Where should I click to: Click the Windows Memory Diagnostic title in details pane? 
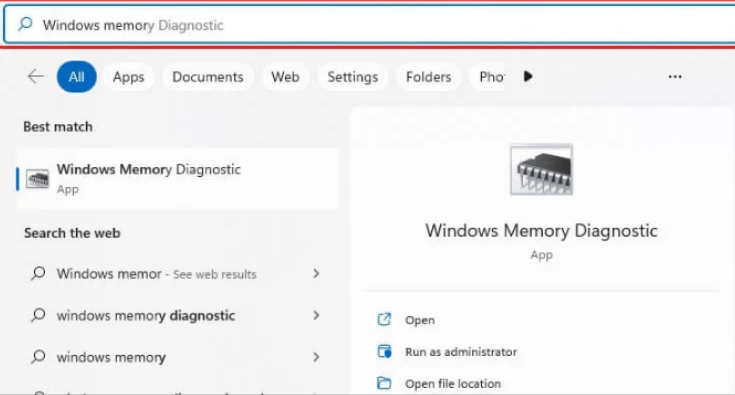(541, 231)
